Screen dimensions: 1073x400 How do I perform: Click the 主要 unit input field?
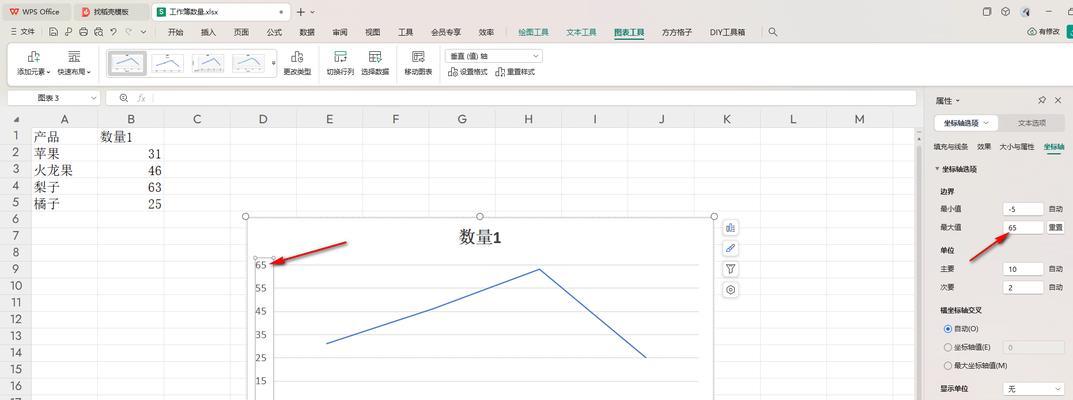(1023, 269)
